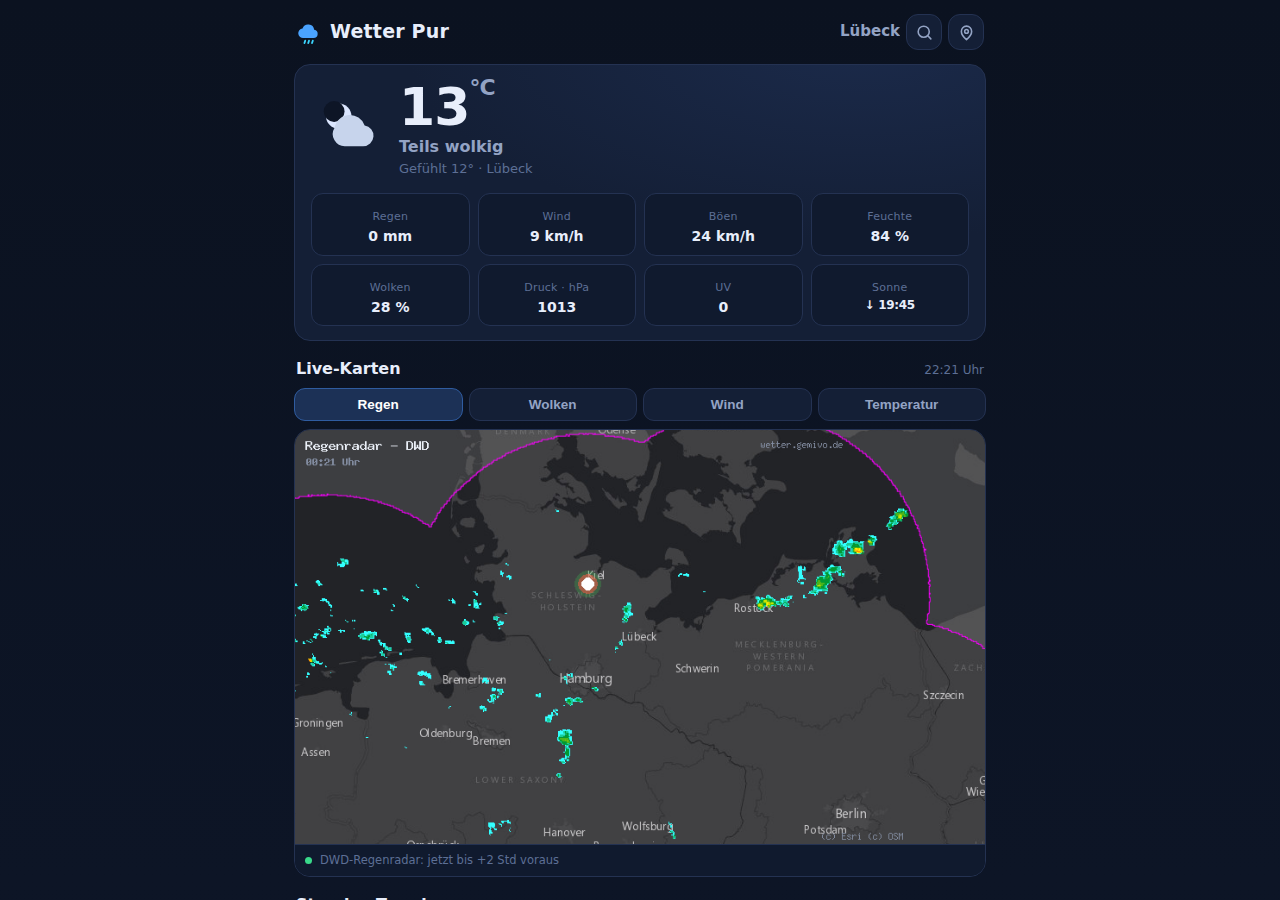Open the city search icon
Viewport: 1280px width, 900px height.
[924, 32]
